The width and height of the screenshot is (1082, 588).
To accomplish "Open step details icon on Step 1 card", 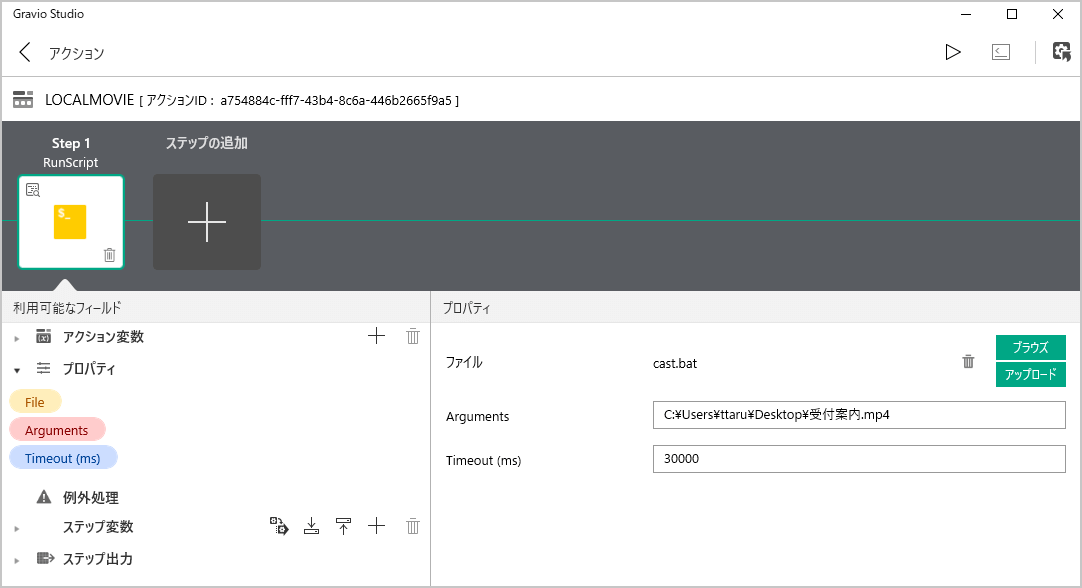I will click(x=33, y=190).
